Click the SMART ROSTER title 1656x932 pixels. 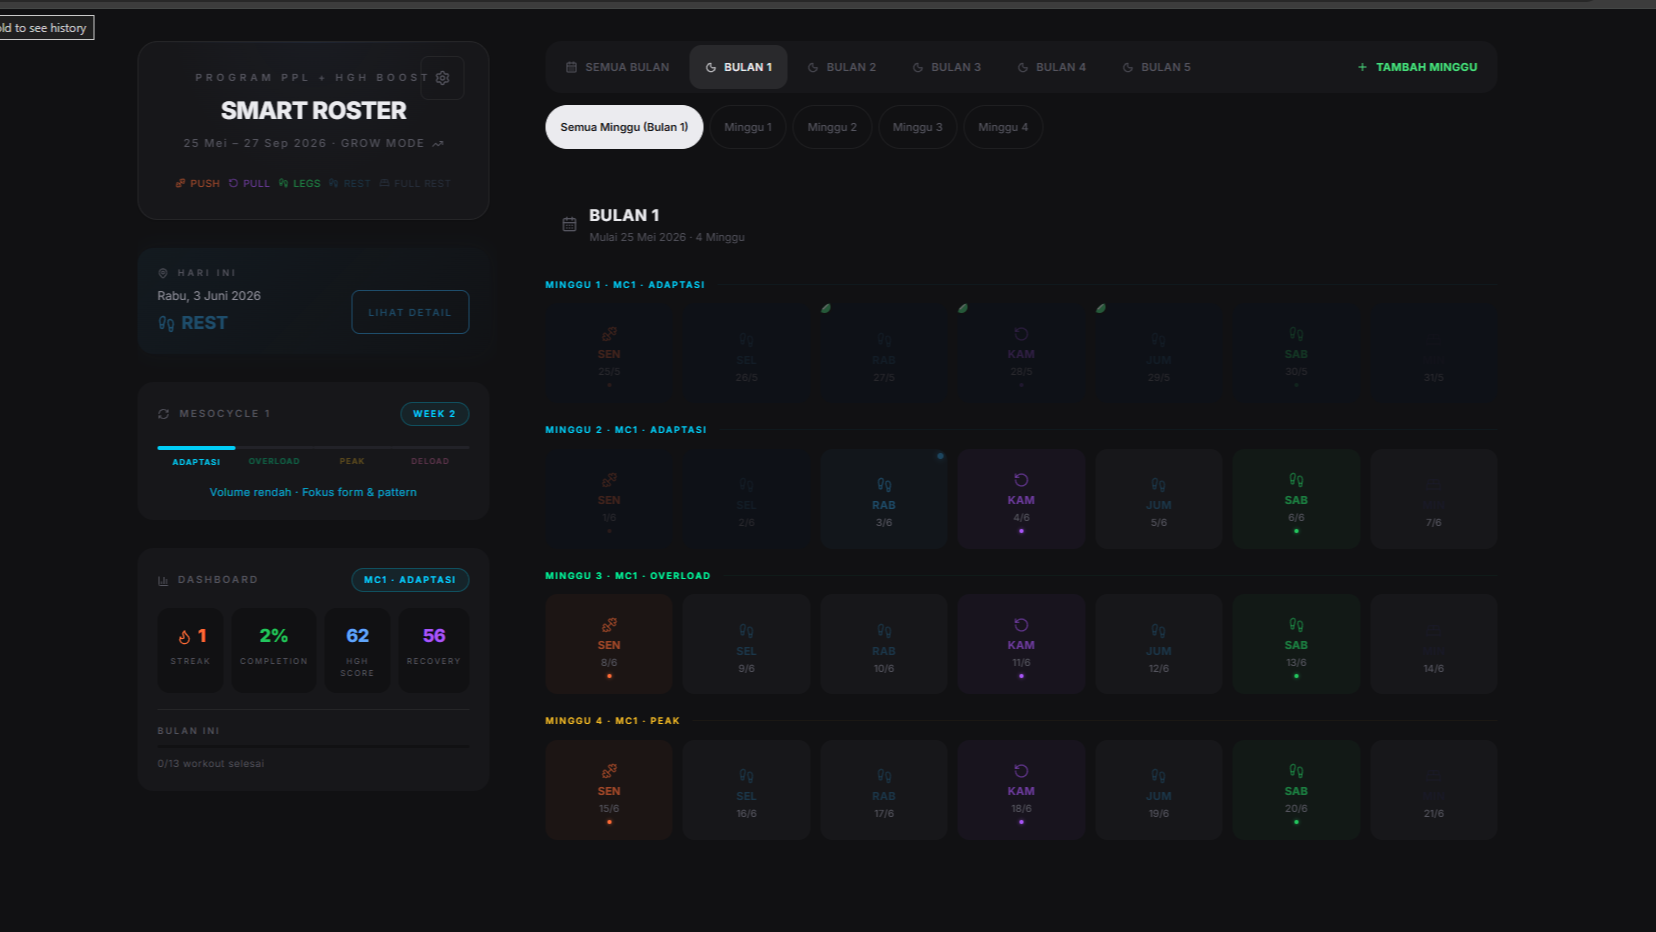(x=313, y=111)
